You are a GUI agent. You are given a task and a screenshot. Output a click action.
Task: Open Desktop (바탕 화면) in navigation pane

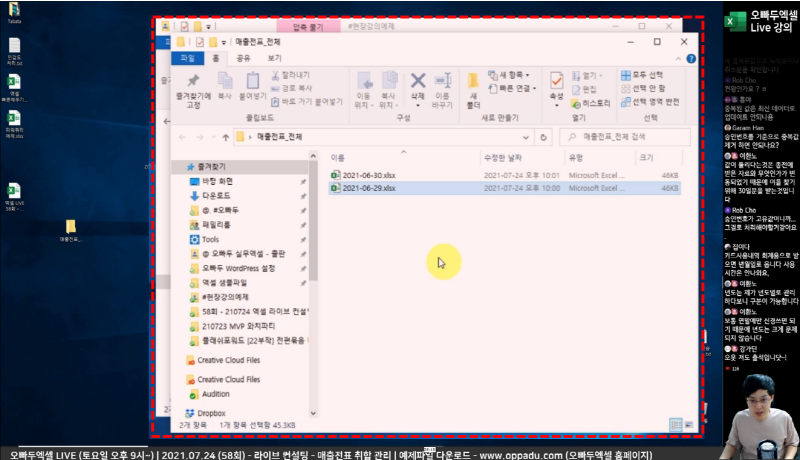pos(217,181)
